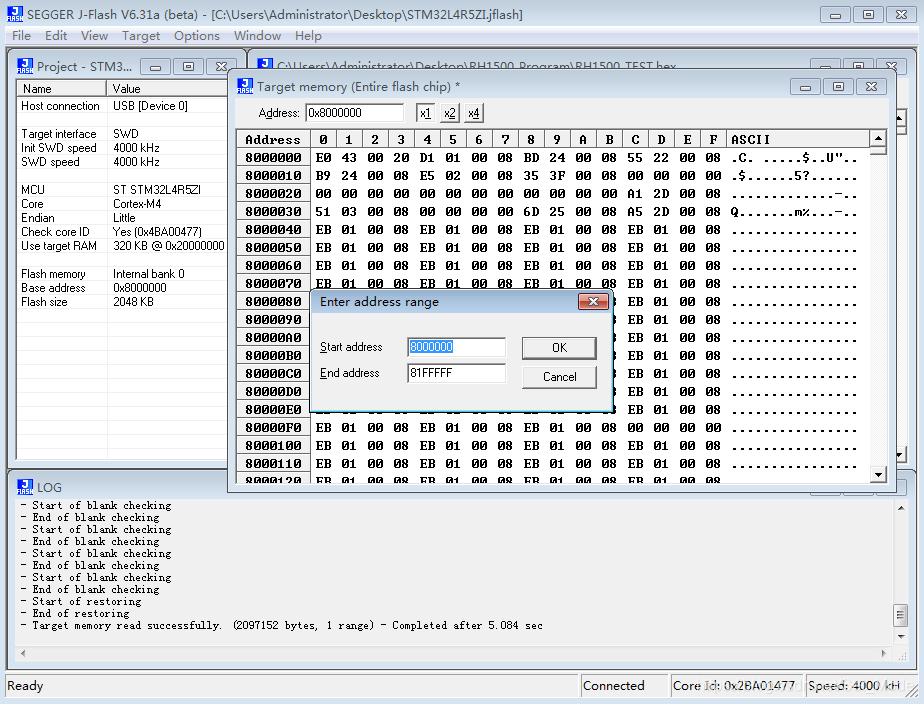Click scroll down arrow in Target memory
The image size is (924, 704).
pyautogui.click(x=878, y=474)
